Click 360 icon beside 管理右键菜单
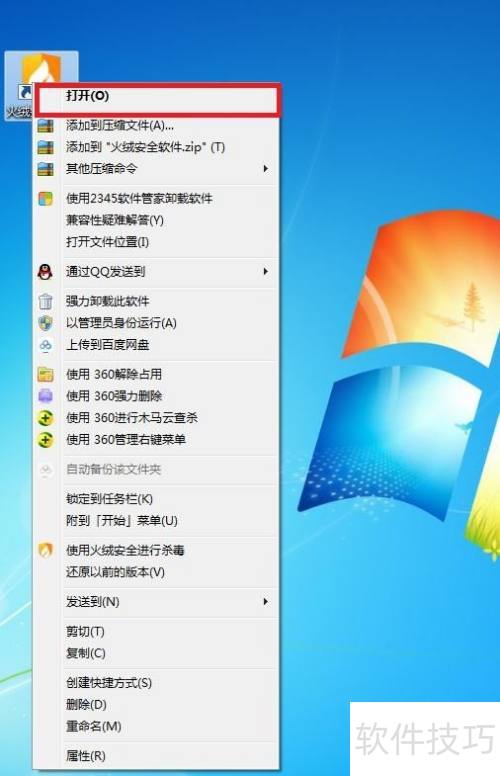The image size is (500, 776). pos(46,440)
